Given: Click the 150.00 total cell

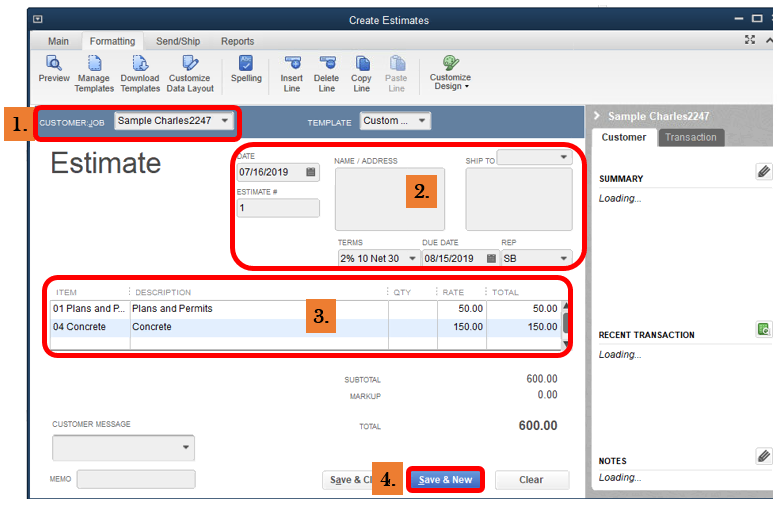Looking at the screenshot, I should coord(524,327).
